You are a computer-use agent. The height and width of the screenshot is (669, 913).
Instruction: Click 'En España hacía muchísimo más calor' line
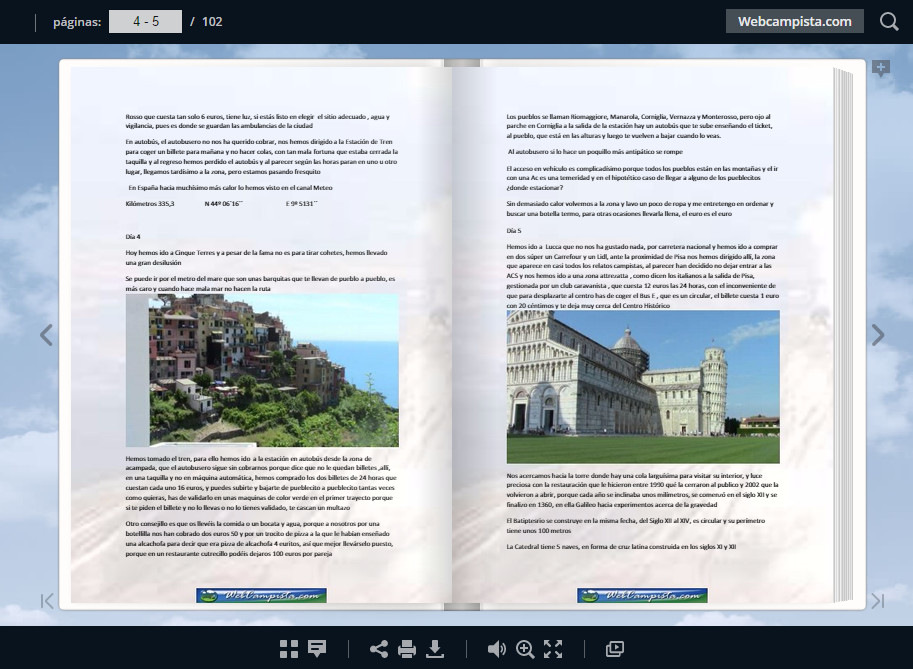click(x=231, y=187)
